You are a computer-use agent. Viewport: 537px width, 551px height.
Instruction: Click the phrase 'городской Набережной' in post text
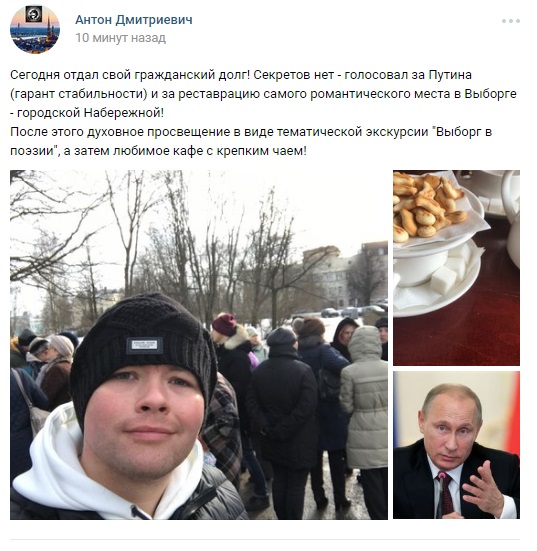[x=90, y=113]
